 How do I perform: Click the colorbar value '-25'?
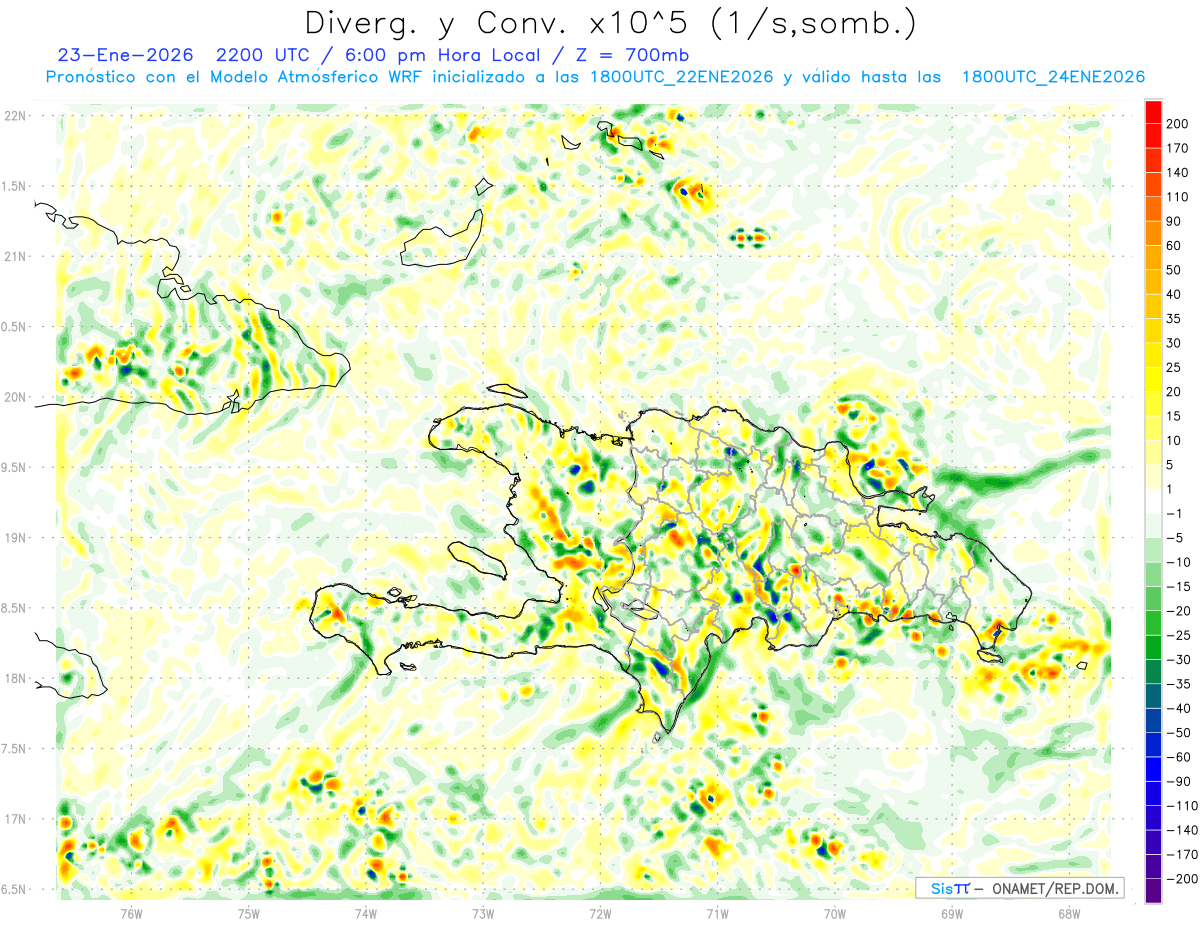tap(1181, 635)
